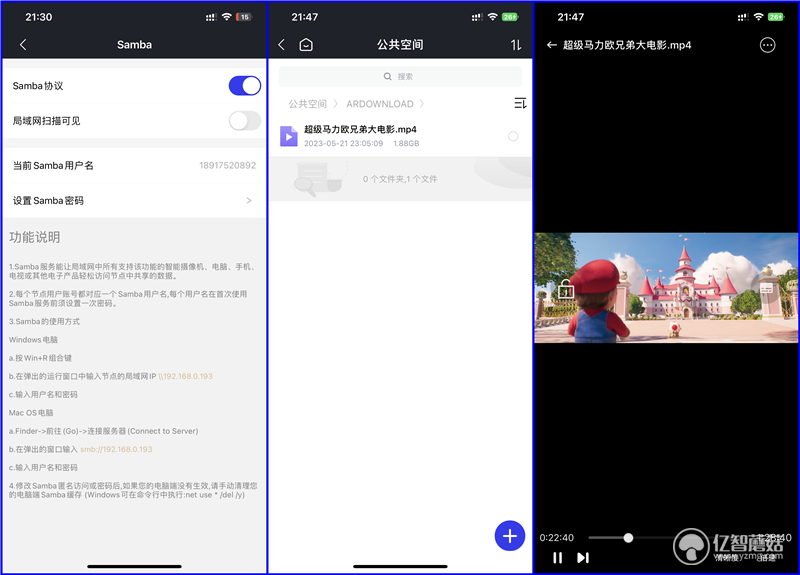Go back from the Samba settings screen
This screenshot has width=800, height=575.
click(23, 45)
